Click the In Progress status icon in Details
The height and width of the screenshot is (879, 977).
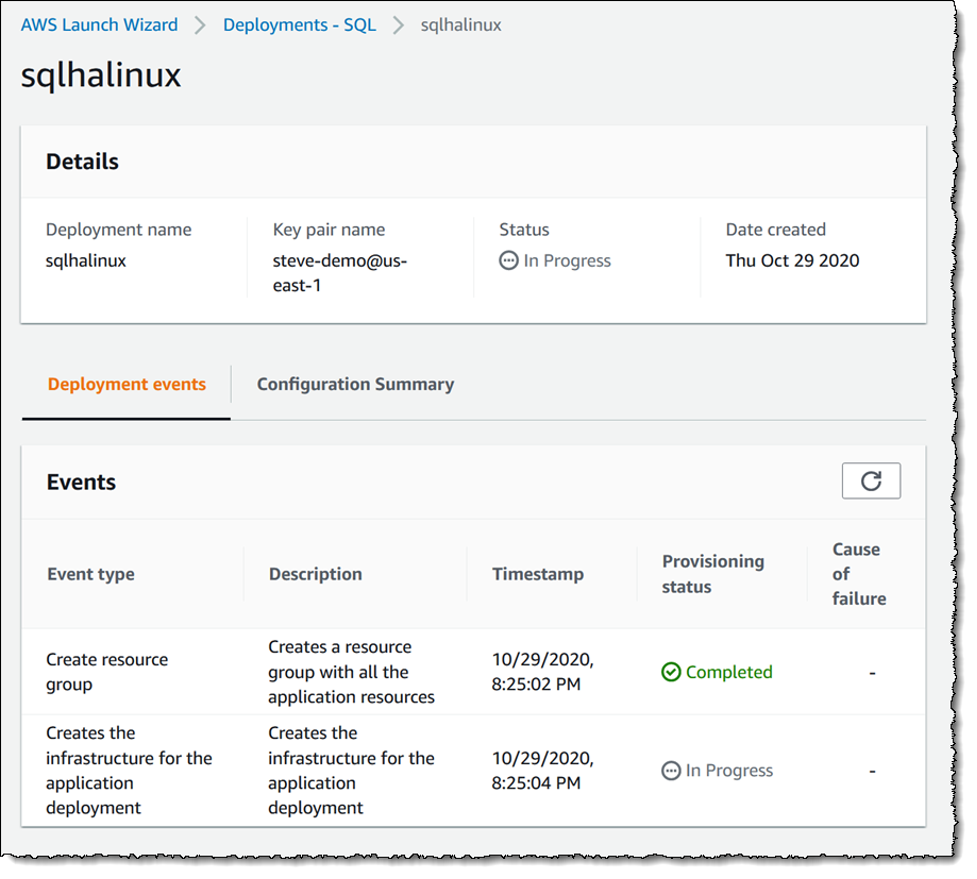pyautogui.click(x=508, y=260)
